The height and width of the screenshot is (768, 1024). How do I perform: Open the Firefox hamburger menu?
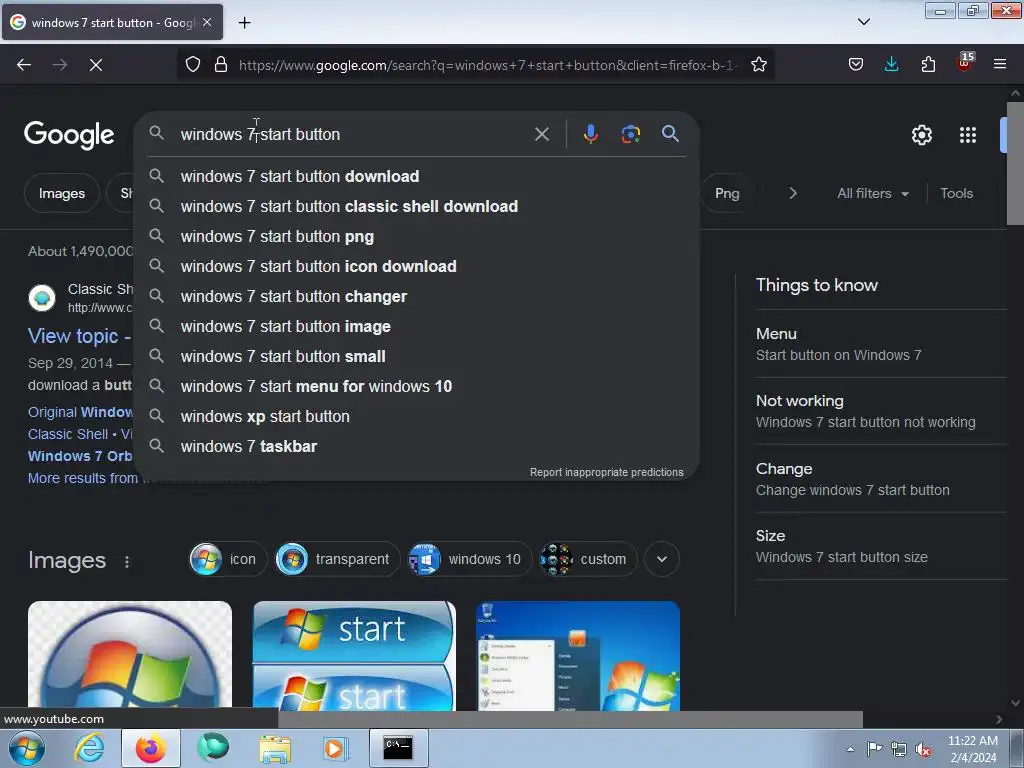point(1000,65)
